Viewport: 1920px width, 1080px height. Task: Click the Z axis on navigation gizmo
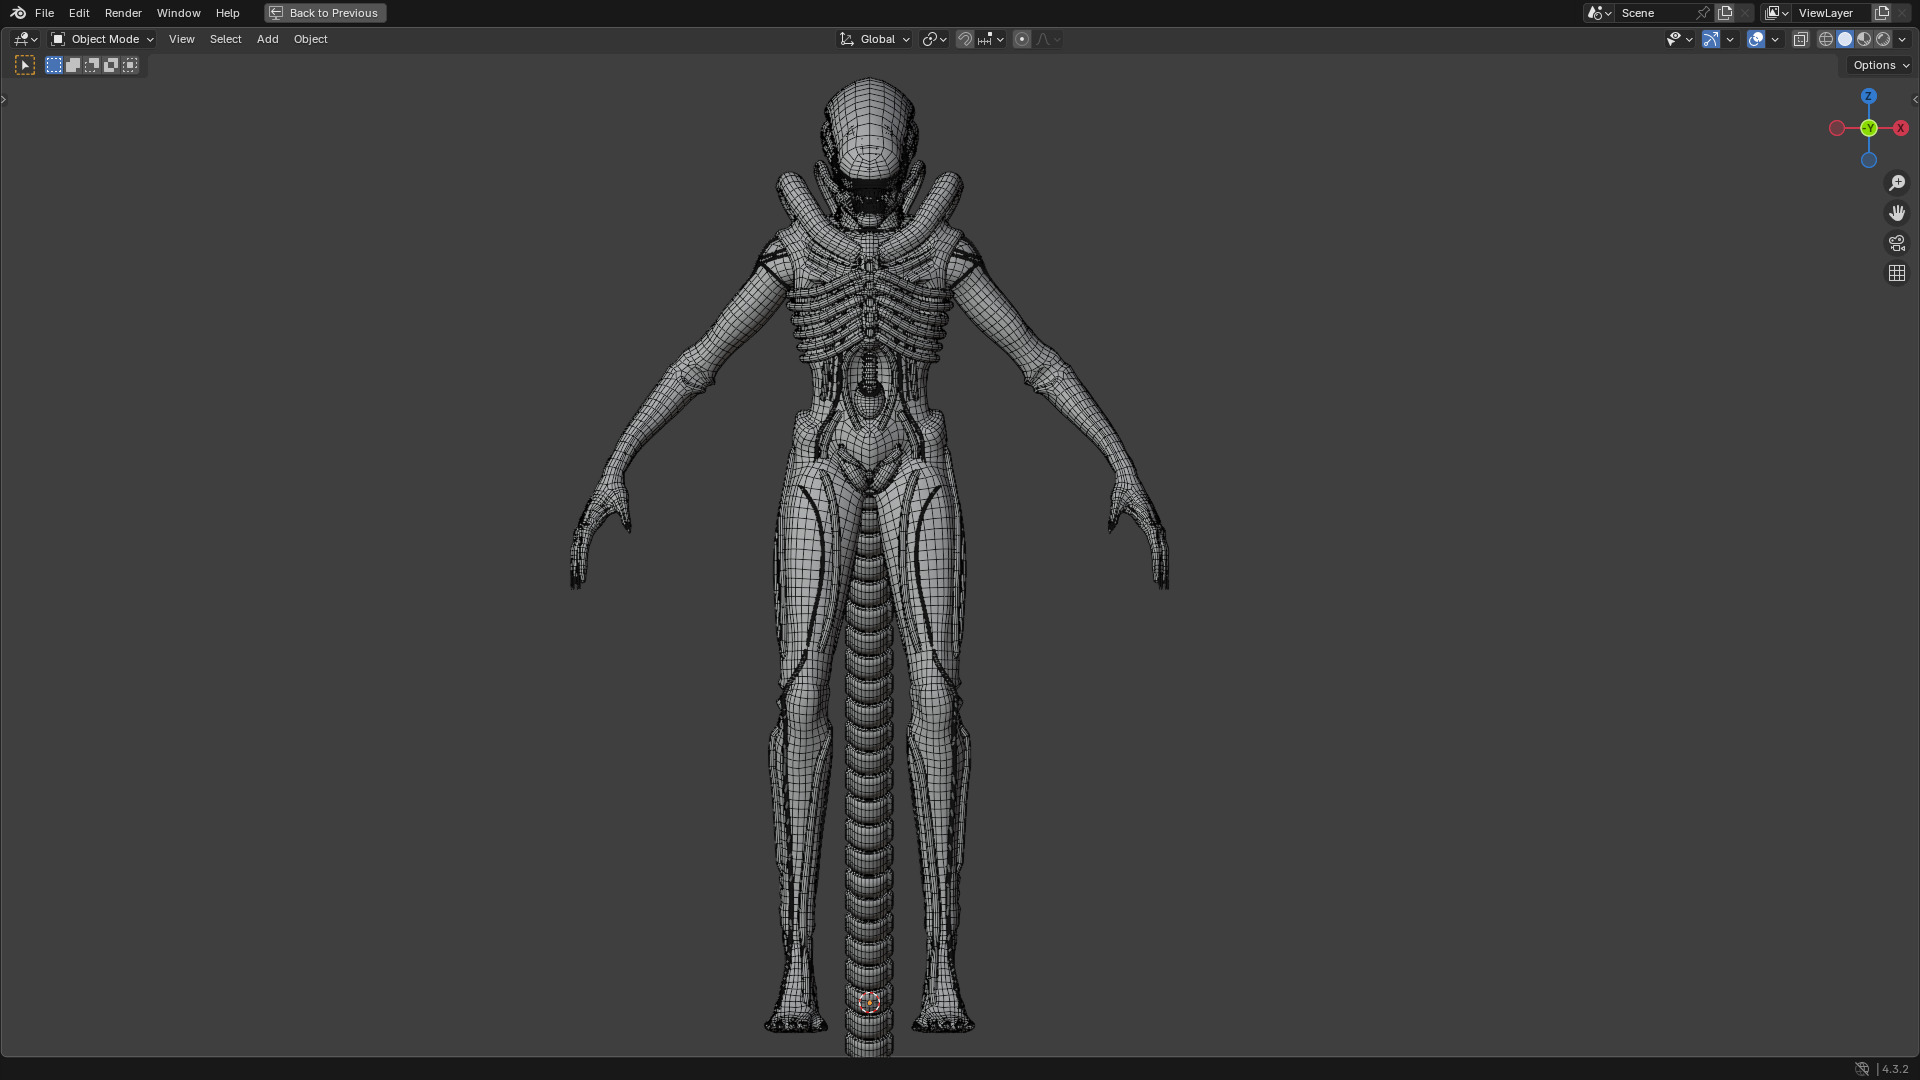1868,96
